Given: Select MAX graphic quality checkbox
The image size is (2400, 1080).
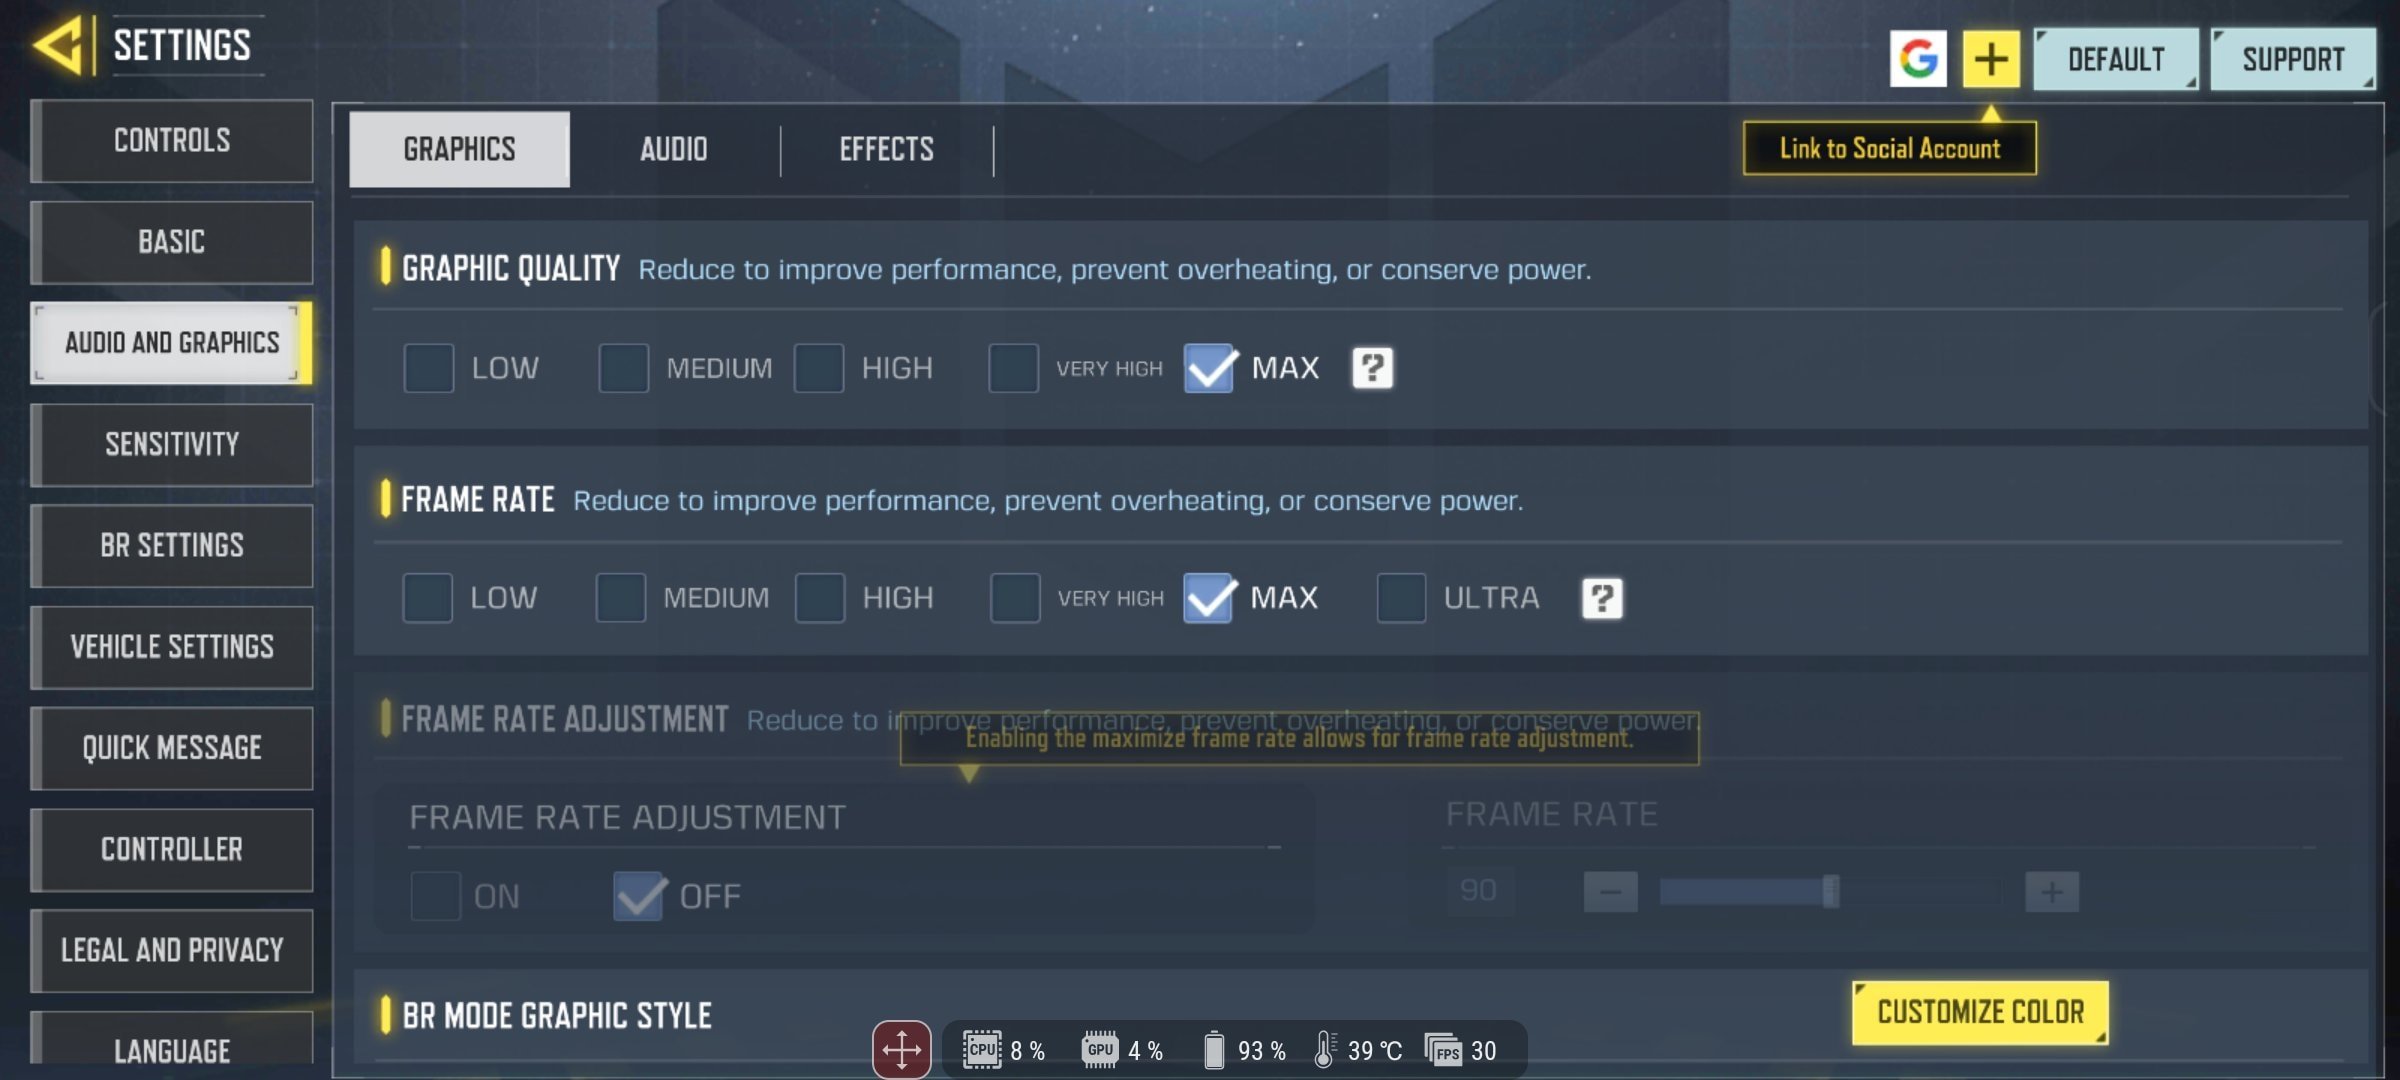Looking at the screenshot, I should (1208, 367).
